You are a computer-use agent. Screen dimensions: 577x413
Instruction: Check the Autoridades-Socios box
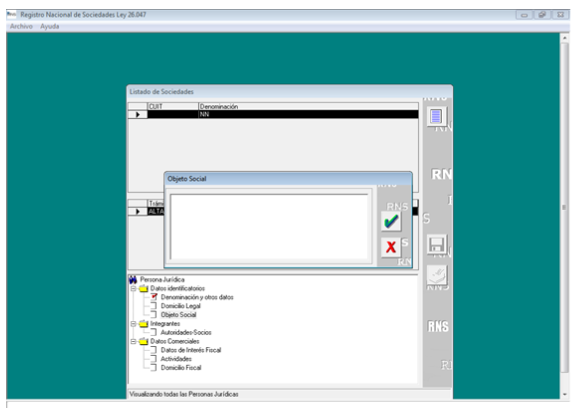(x=154, y=332)
